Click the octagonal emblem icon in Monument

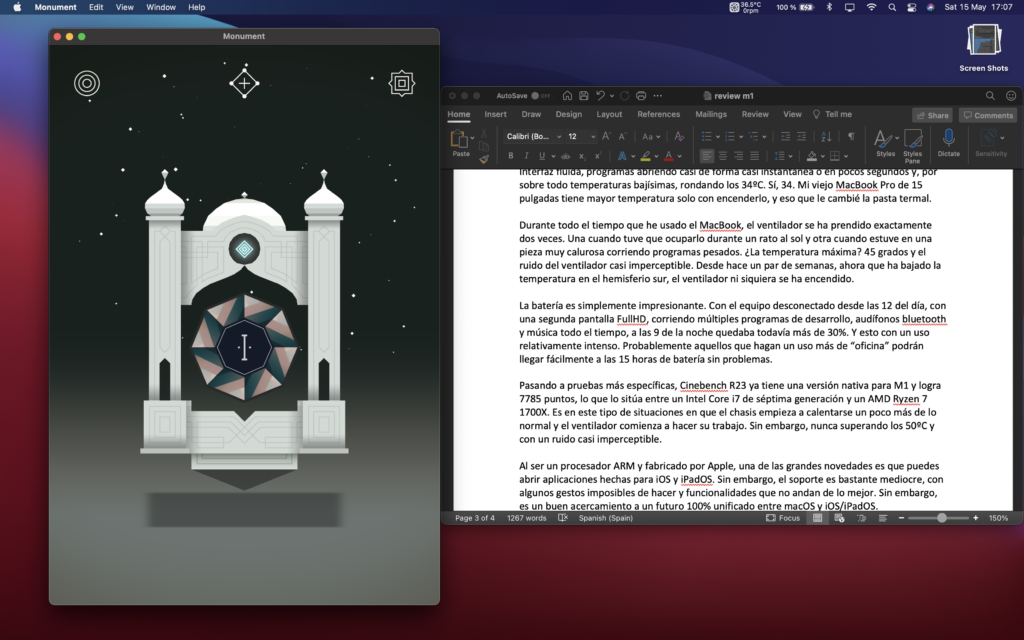[402, 83]
